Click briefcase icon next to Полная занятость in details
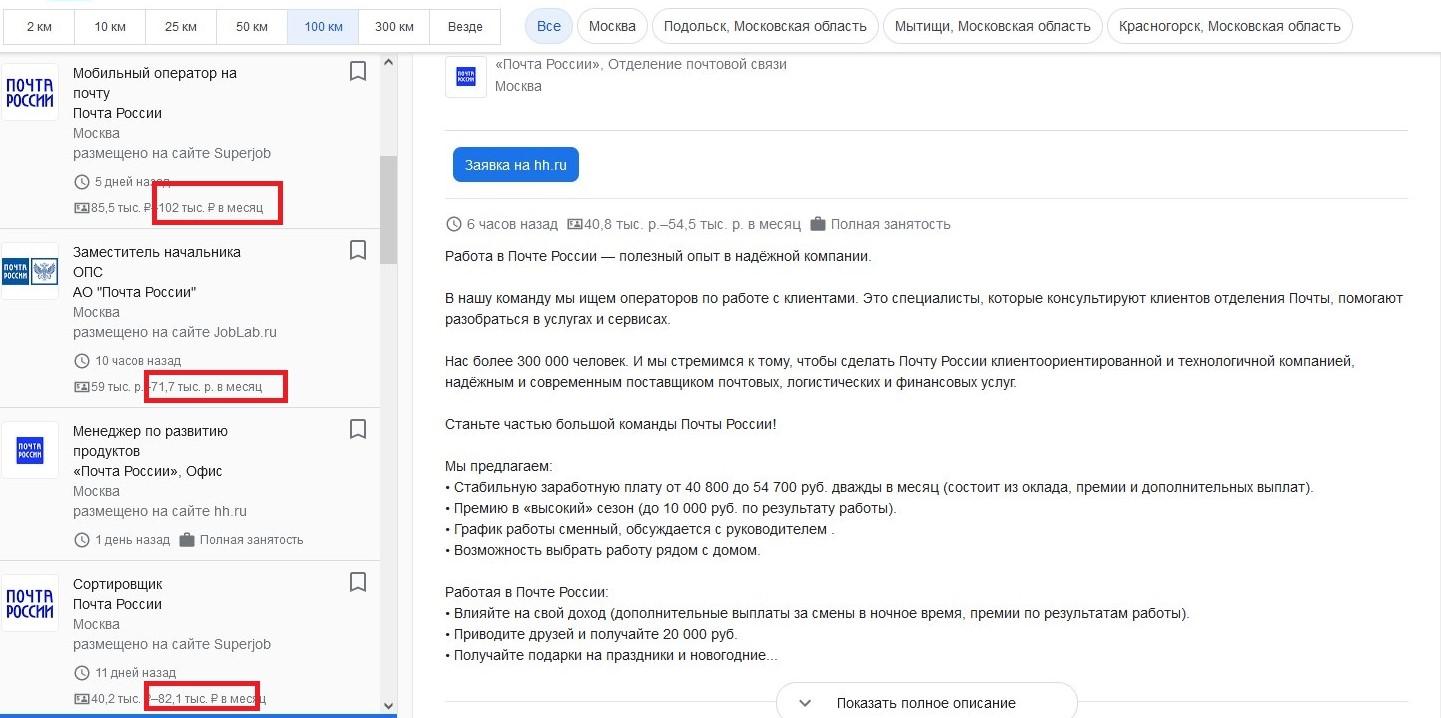The image size is (1441, 718). tap(818, 224)
